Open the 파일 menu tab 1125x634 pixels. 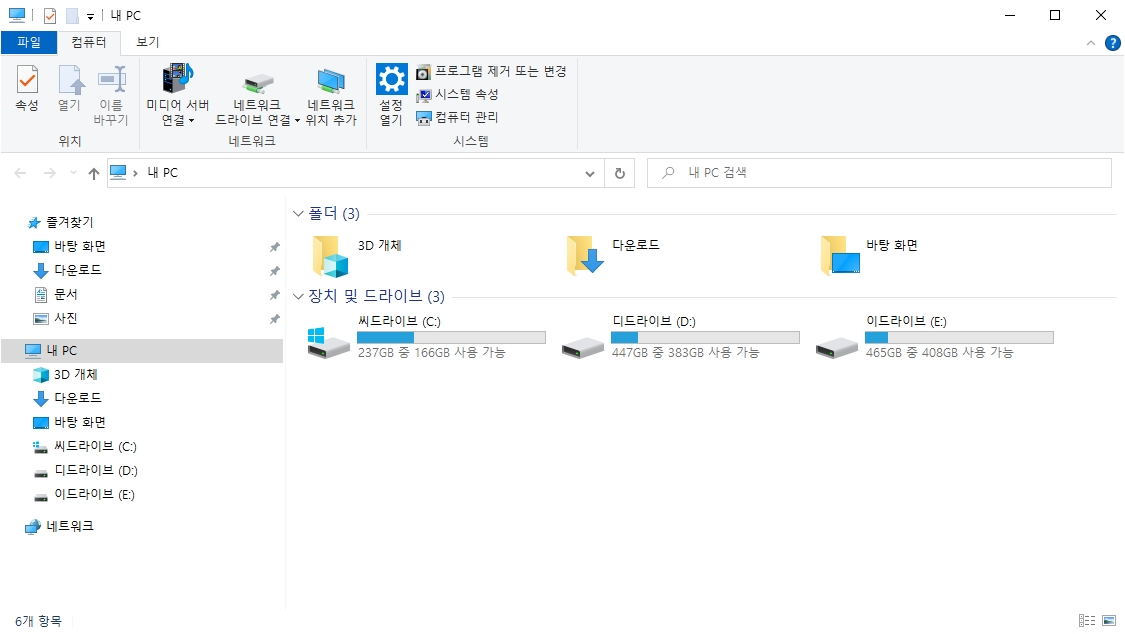pos(29,42)
